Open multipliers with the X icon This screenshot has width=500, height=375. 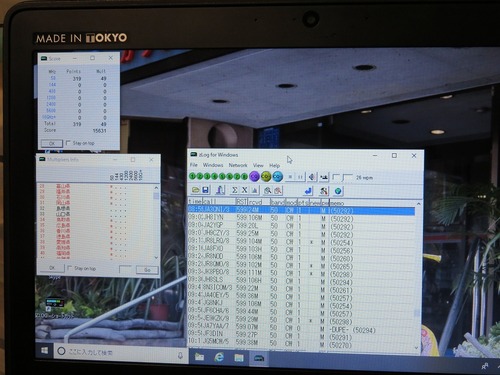244,190
